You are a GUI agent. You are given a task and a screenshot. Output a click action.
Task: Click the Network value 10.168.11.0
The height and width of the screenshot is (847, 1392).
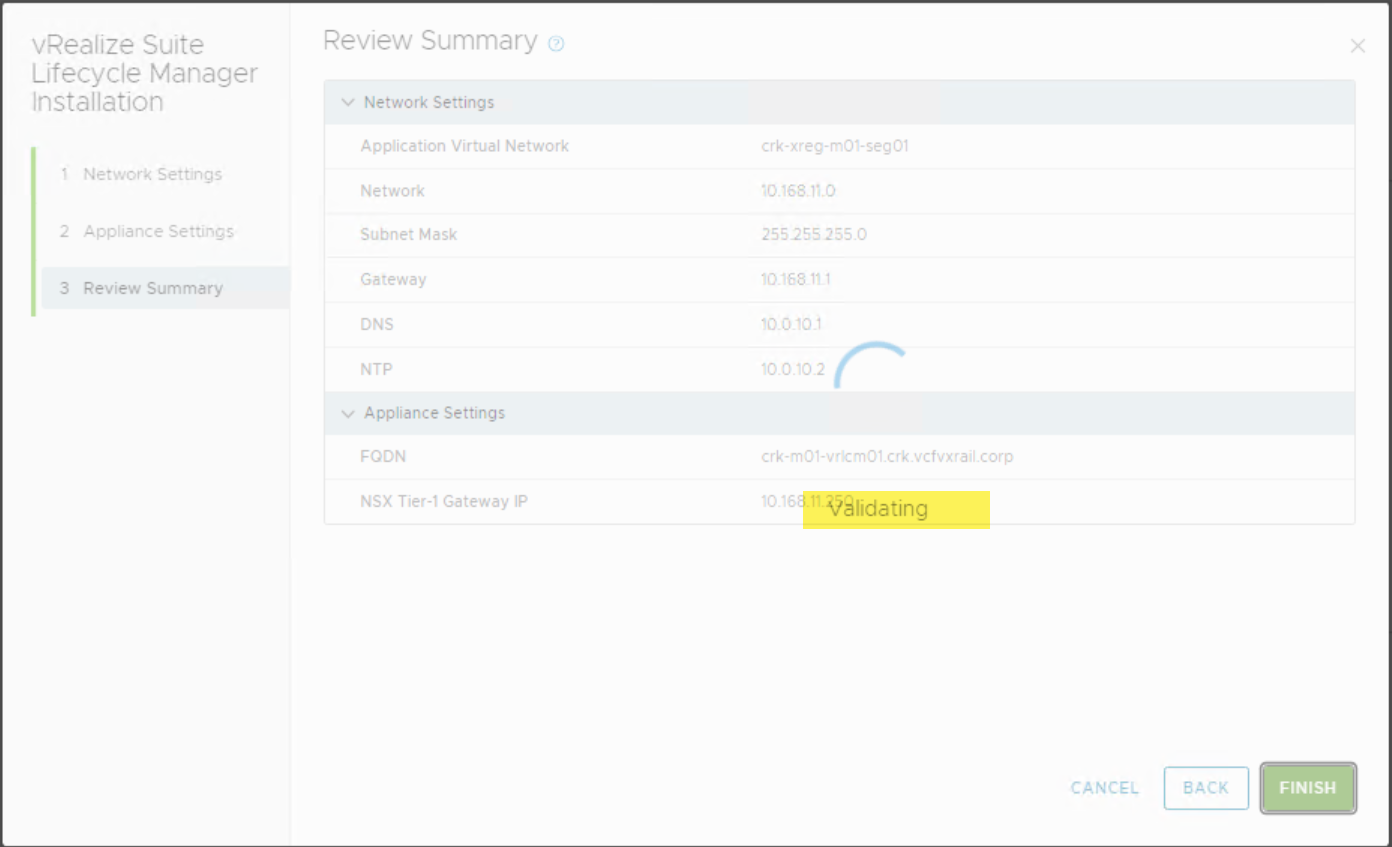tap(798, 190)
